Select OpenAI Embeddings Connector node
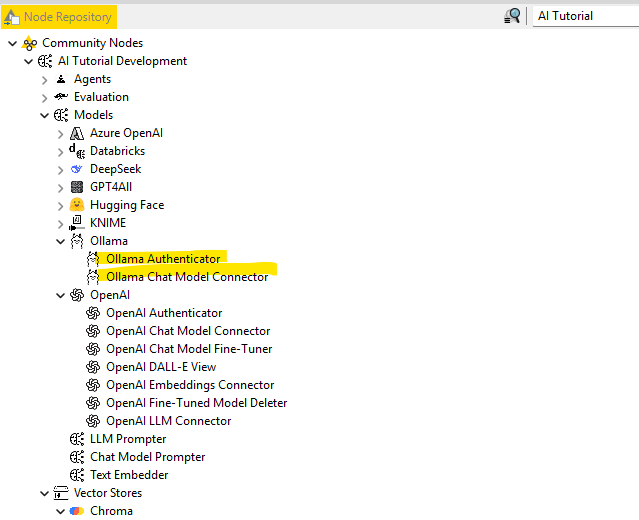Screen dimensions: 639x520 [190, 385]
